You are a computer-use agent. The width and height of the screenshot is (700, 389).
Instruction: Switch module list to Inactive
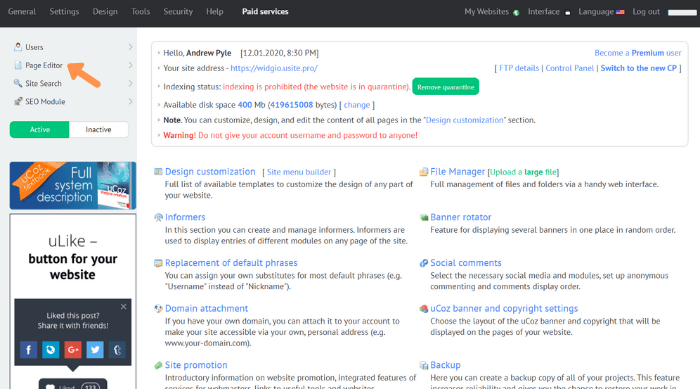(99, 130)
